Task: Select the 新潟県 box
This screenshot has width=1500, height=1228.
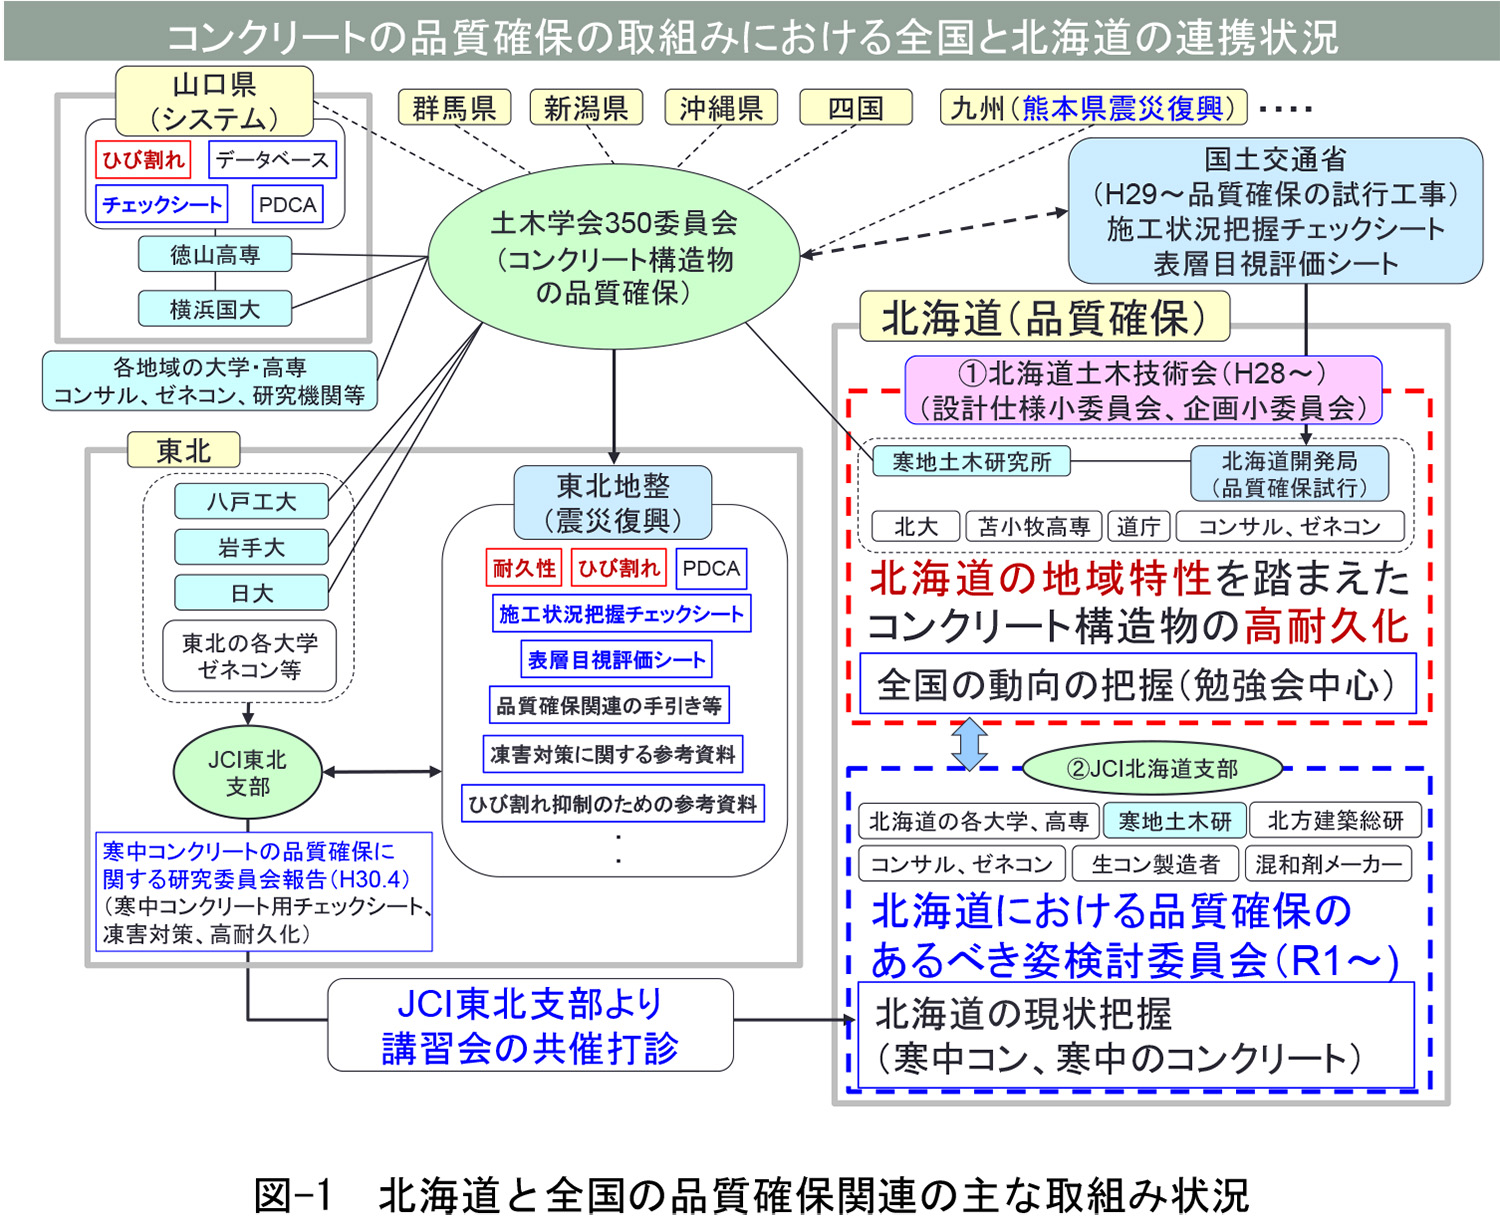Action: [585, 107]
